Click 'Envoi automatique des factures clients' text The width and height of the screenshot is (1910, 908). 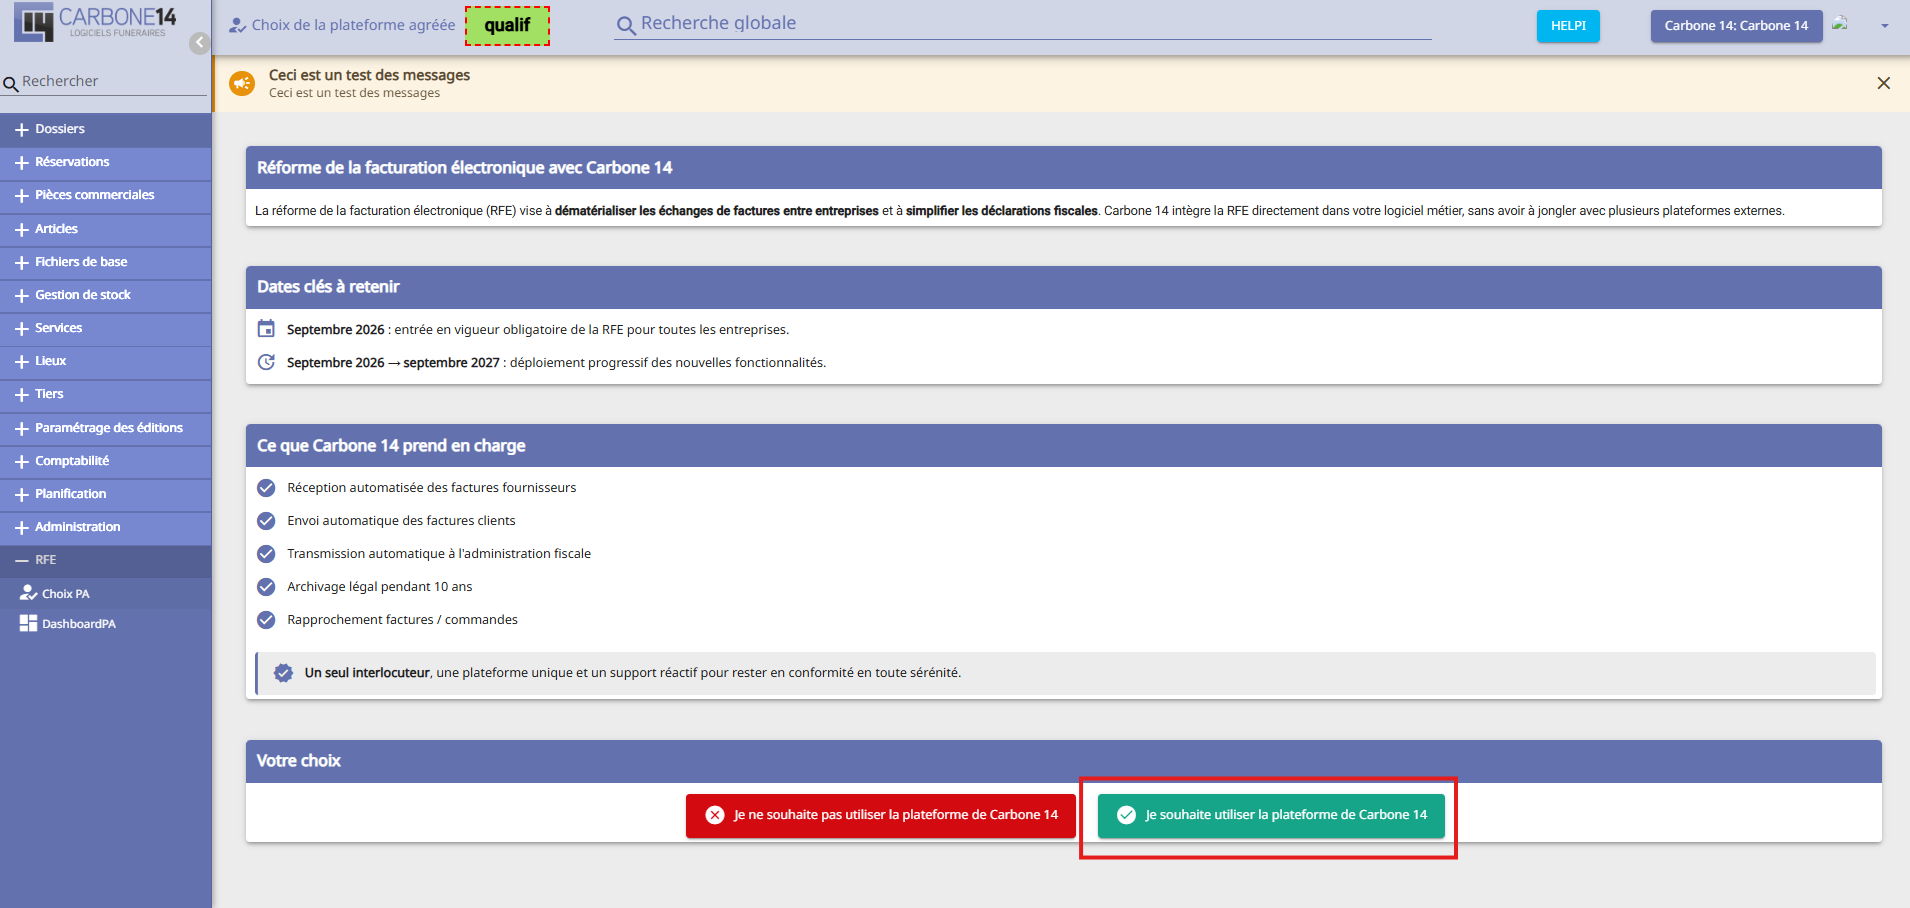tap(401, 521)
